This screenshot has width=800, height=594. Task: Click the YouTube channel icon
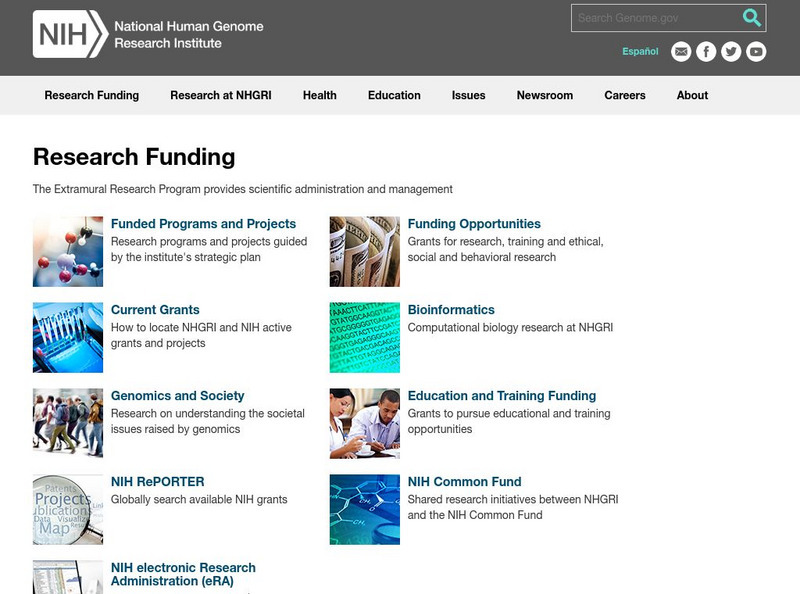pos(755,51)
